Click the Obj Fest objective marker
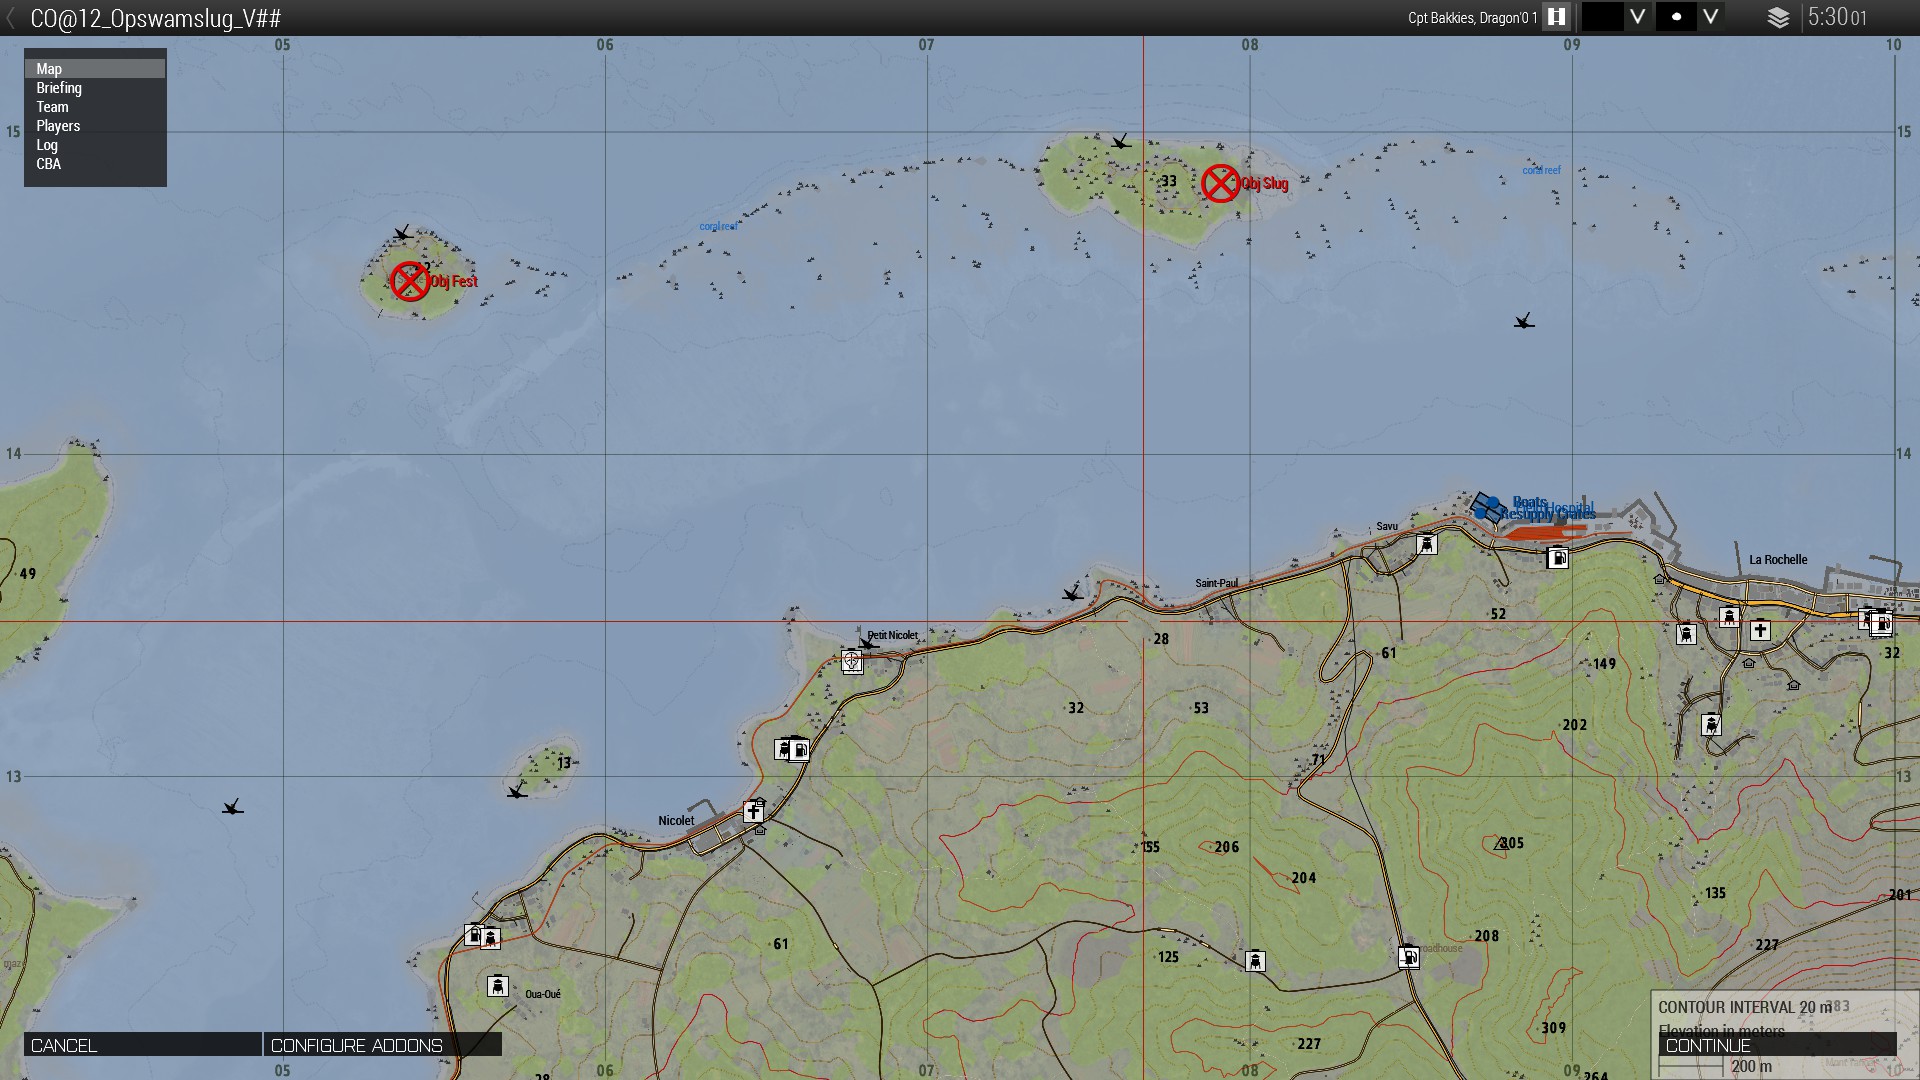The image size is (1920, 1080). [410, 281]
